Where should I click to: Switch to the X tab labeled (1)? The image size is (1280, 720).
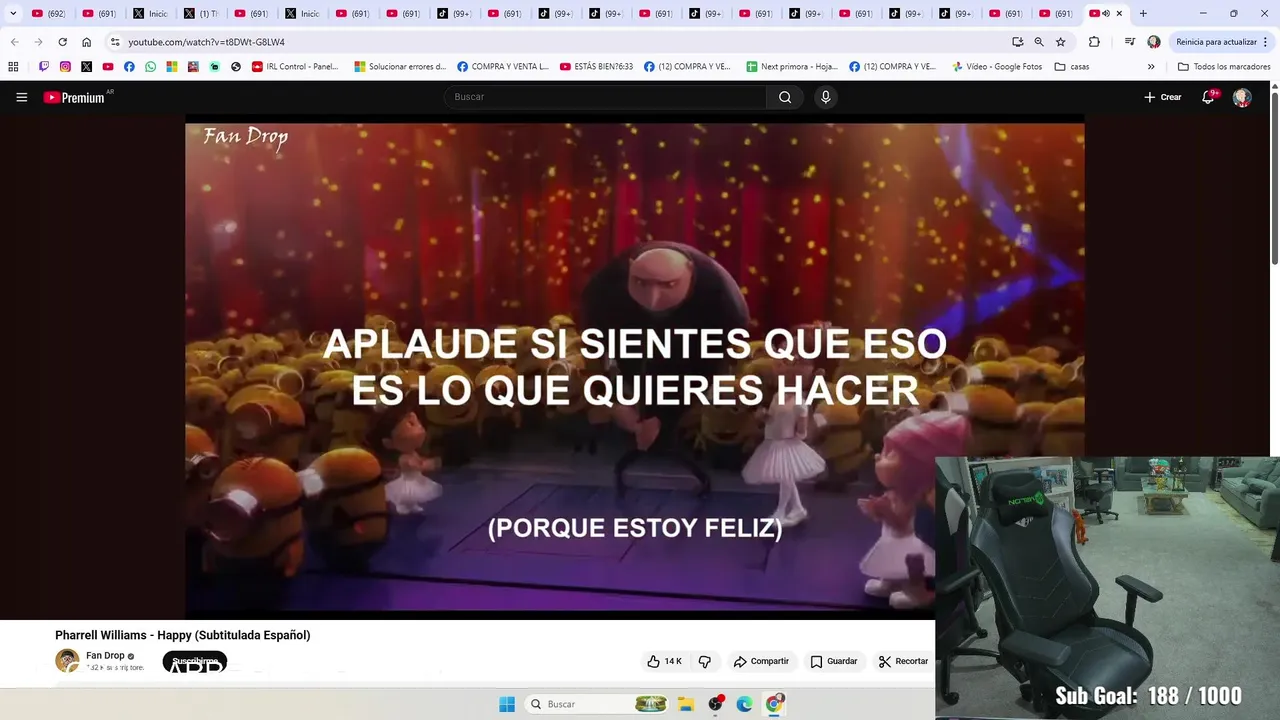pyautogui.click(x=201, y=14)
